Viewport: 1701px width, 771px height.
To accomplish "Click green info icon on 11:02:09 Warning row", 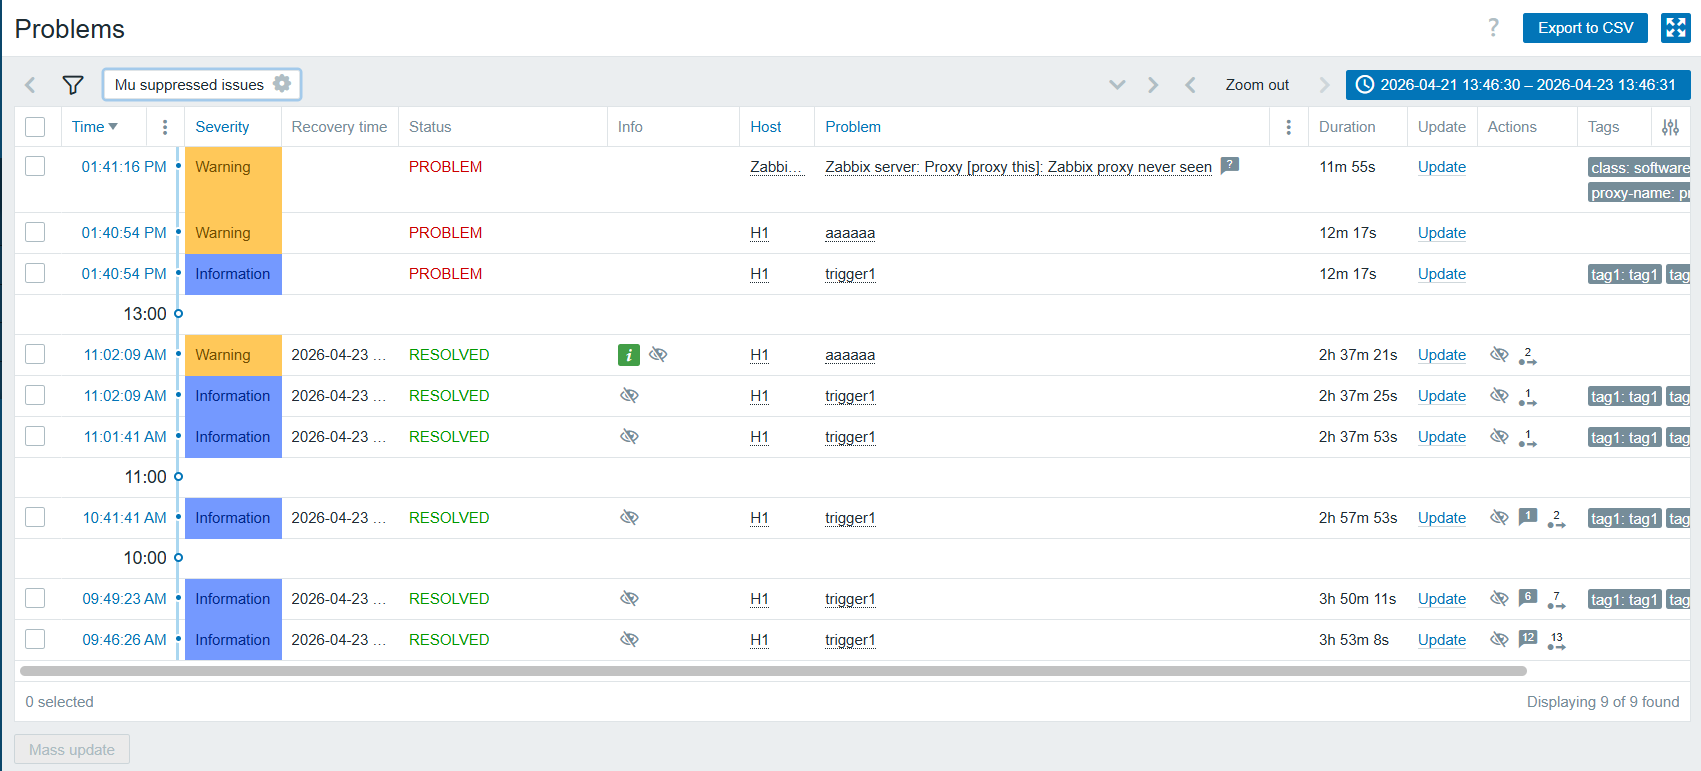I will (628, 355).
